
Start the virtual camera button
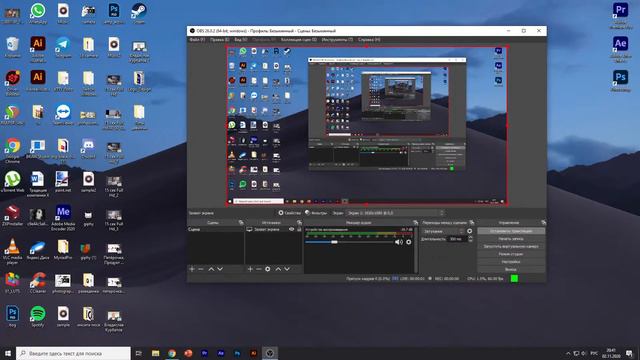(511, 247)
